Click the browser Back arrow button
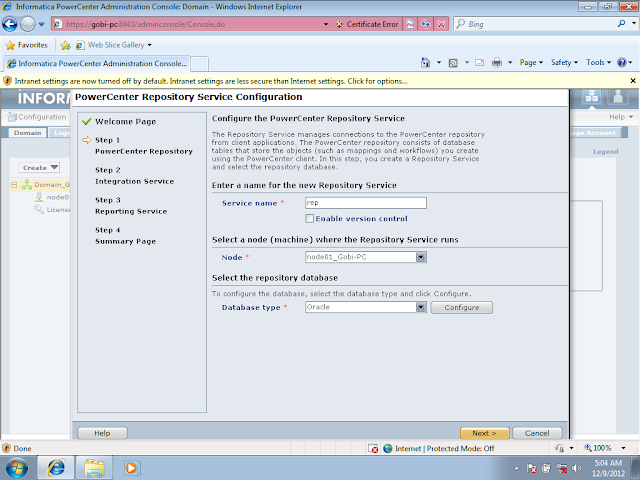 pyautogui.click(x=9, y=24)
